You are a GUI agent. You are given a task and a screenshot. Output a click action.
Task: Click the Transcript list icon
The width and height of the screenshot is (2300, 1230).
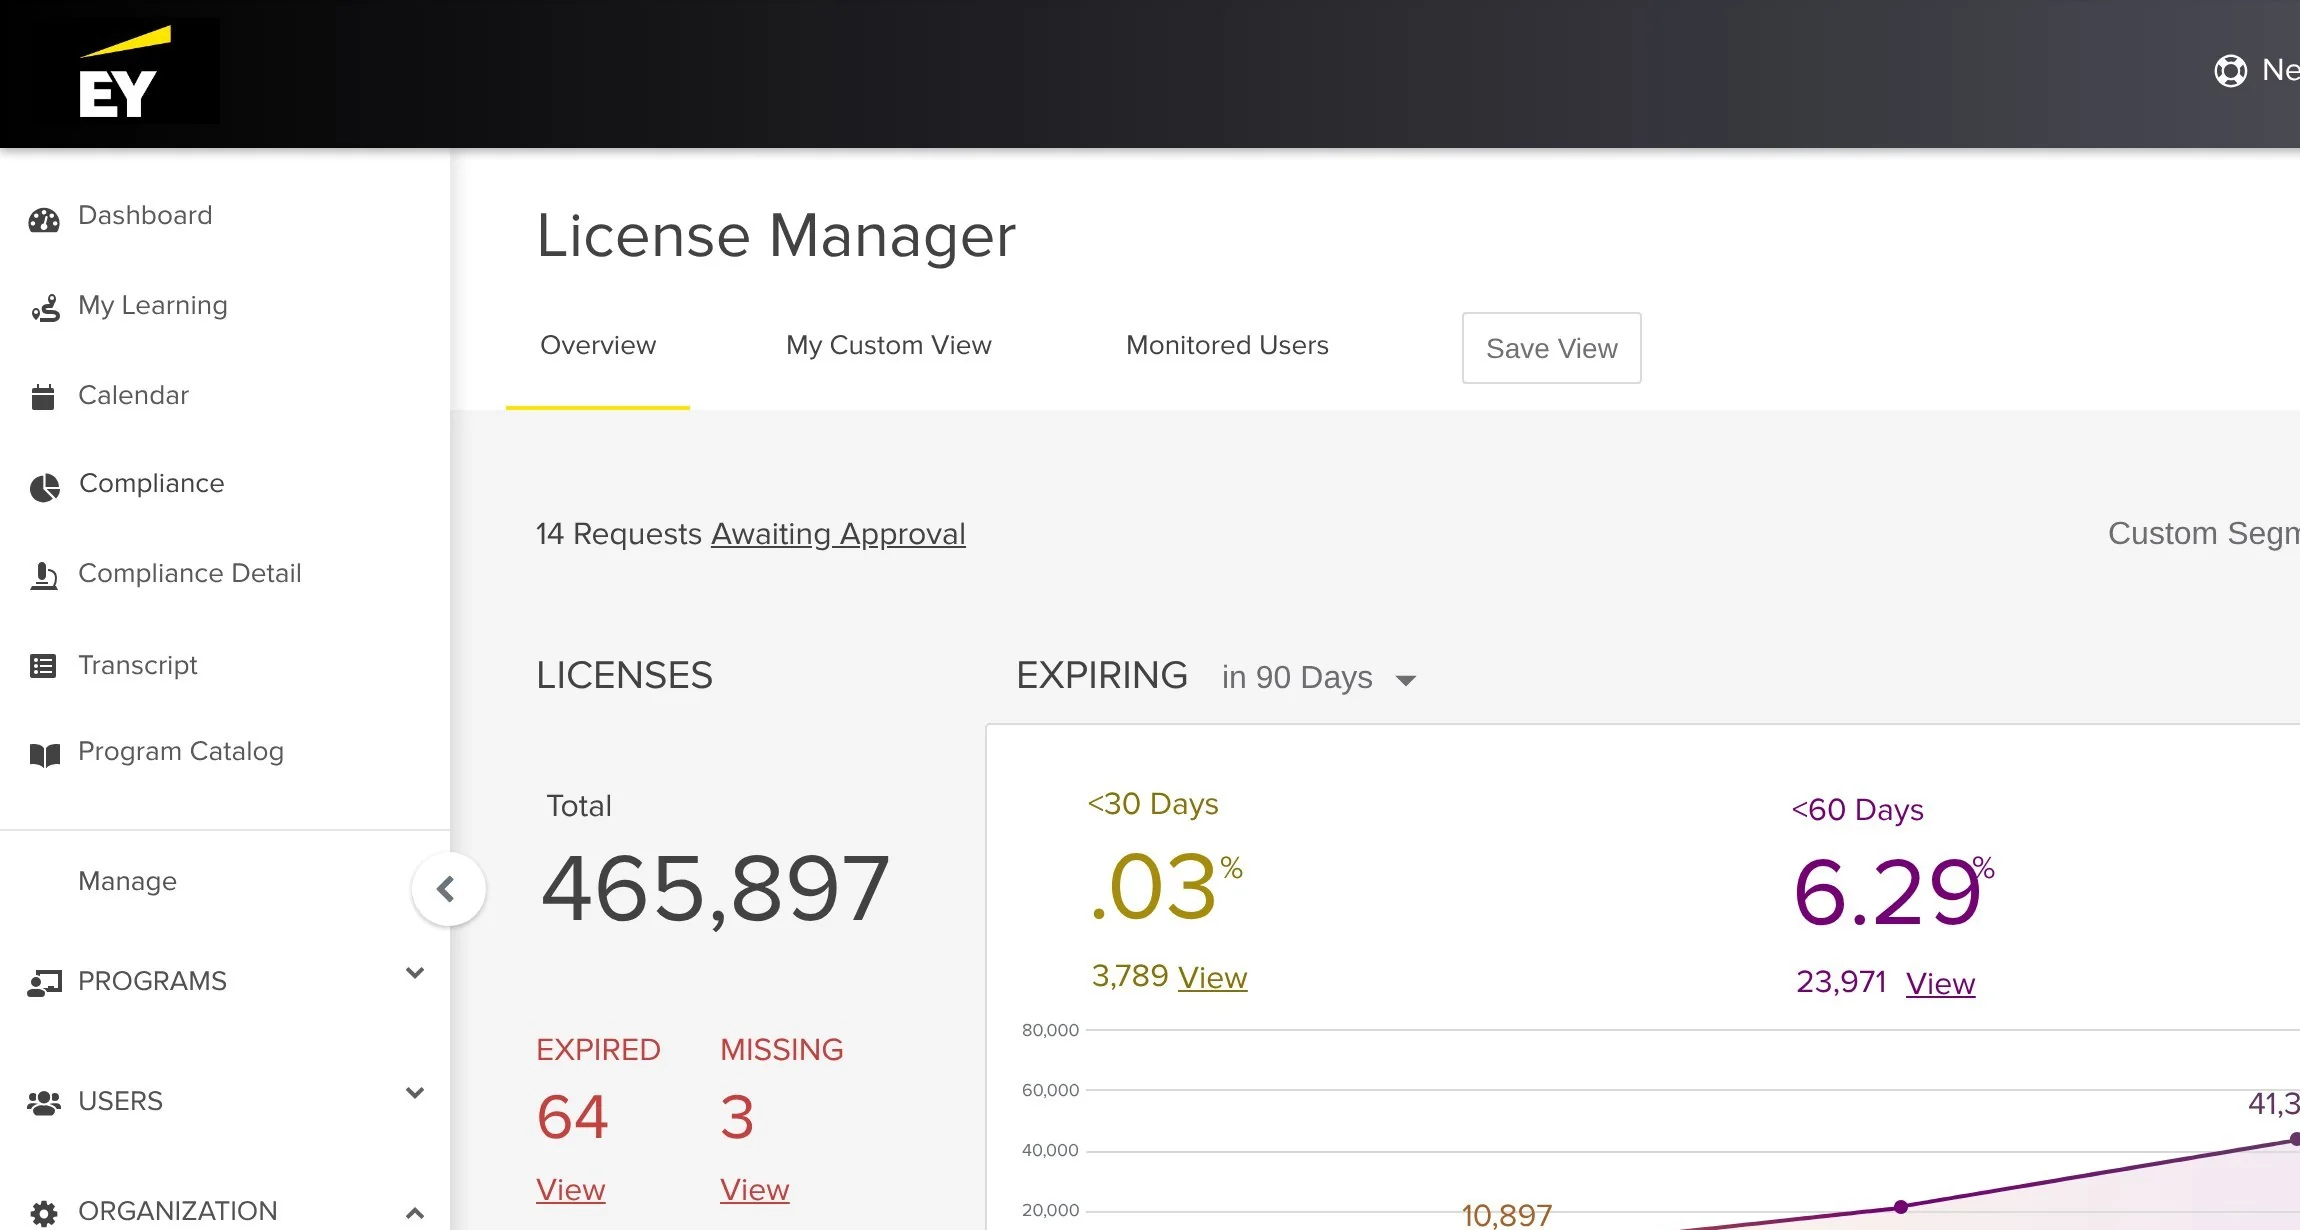coord(43,666)
